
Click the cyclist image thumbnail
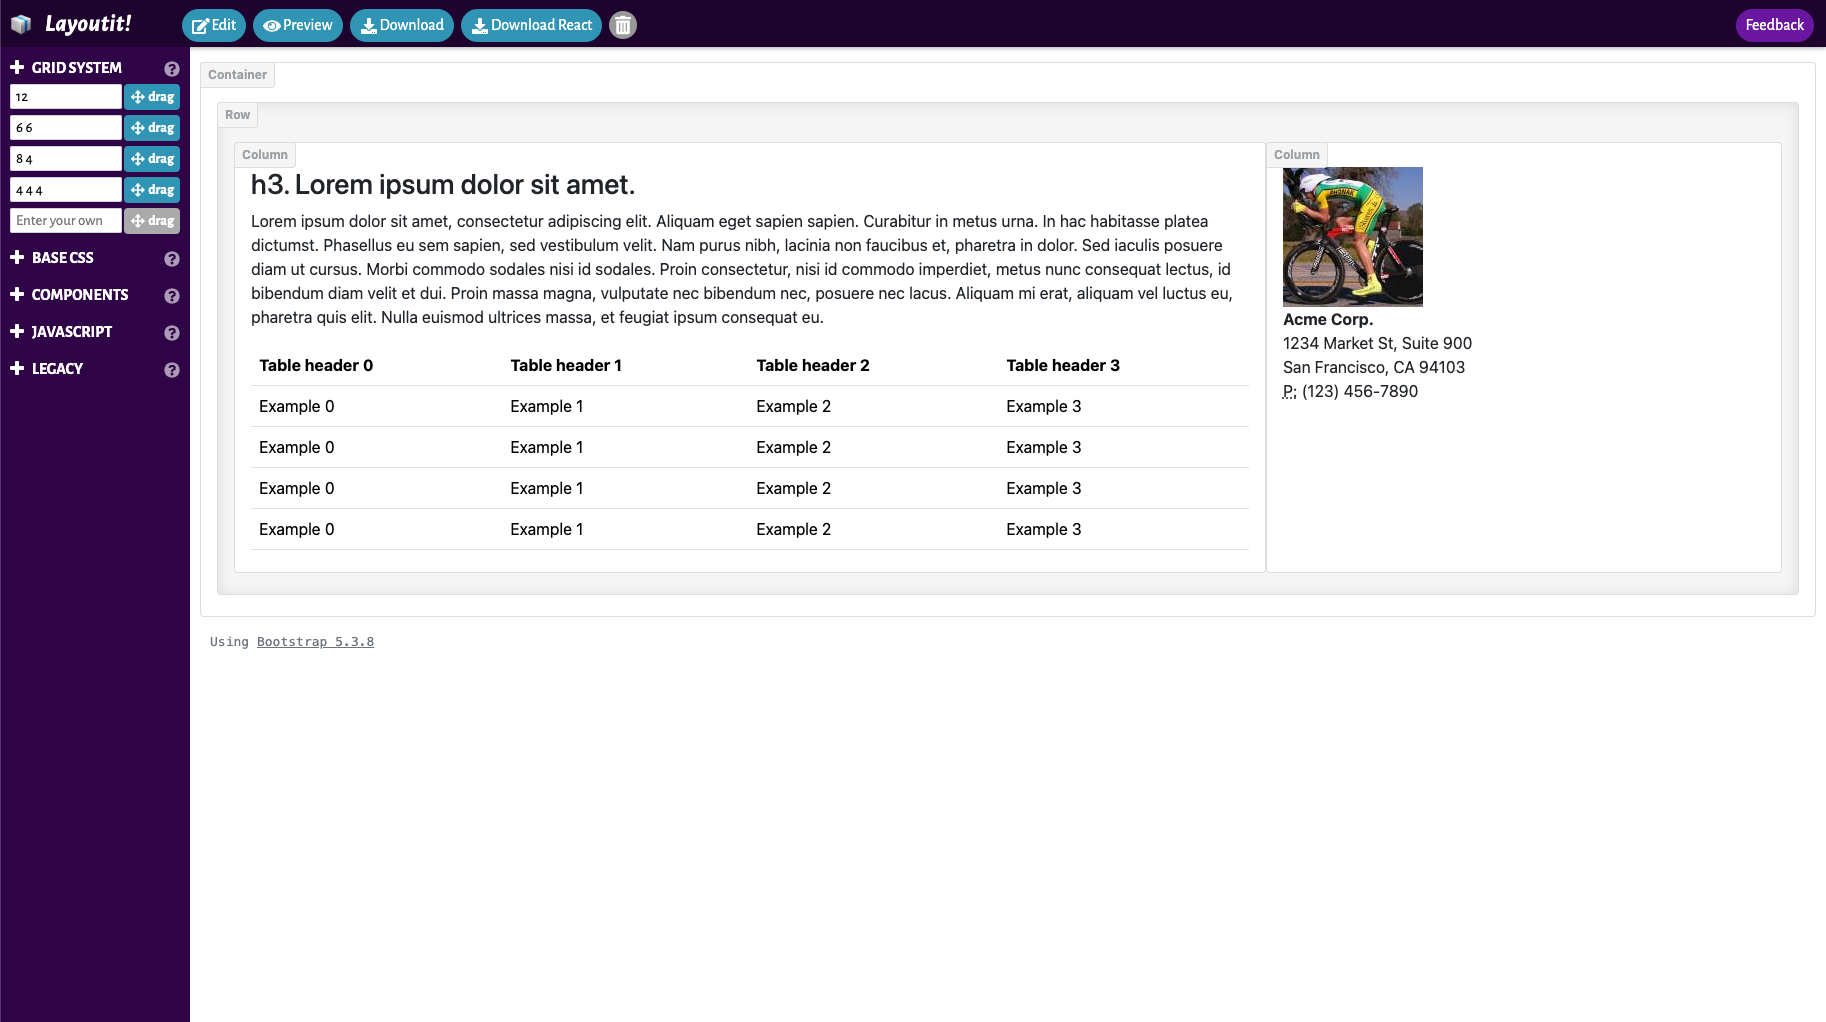coord(1353,237)
